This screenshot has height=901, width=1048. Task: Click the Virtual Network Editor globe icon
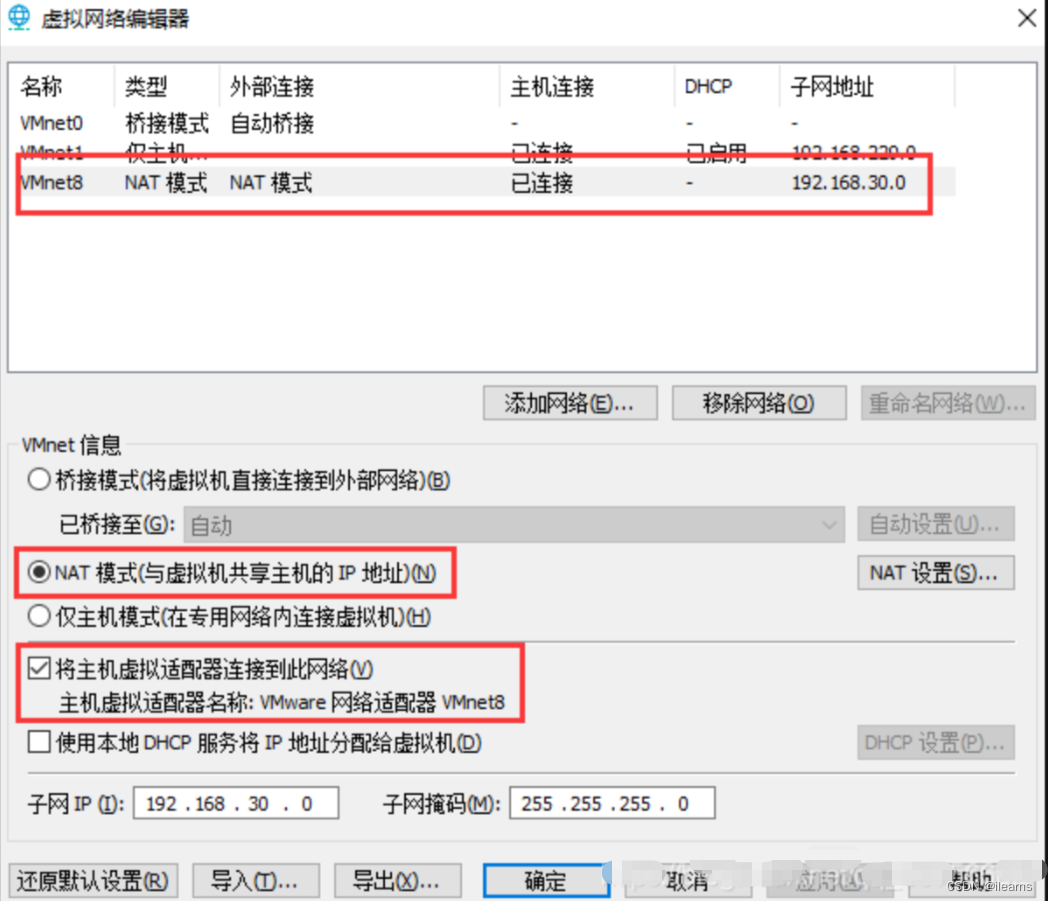point(19,17)
